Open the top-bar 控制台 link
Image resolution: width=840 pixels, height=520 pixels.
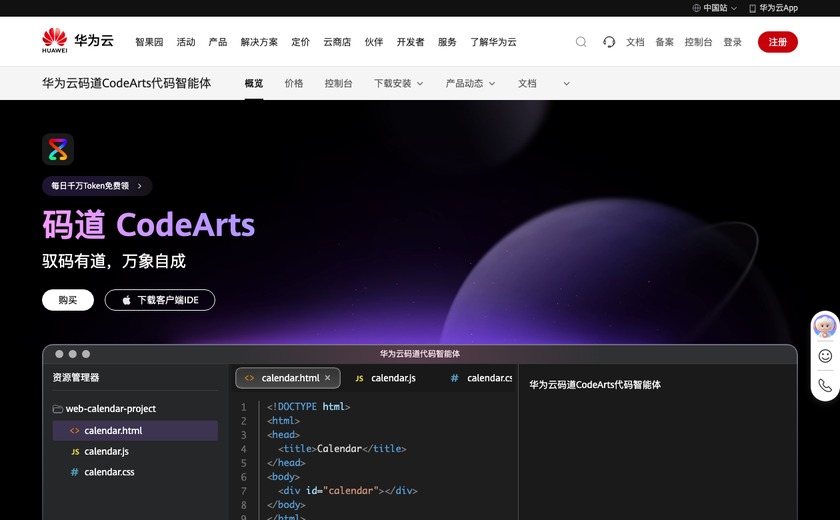698,42
